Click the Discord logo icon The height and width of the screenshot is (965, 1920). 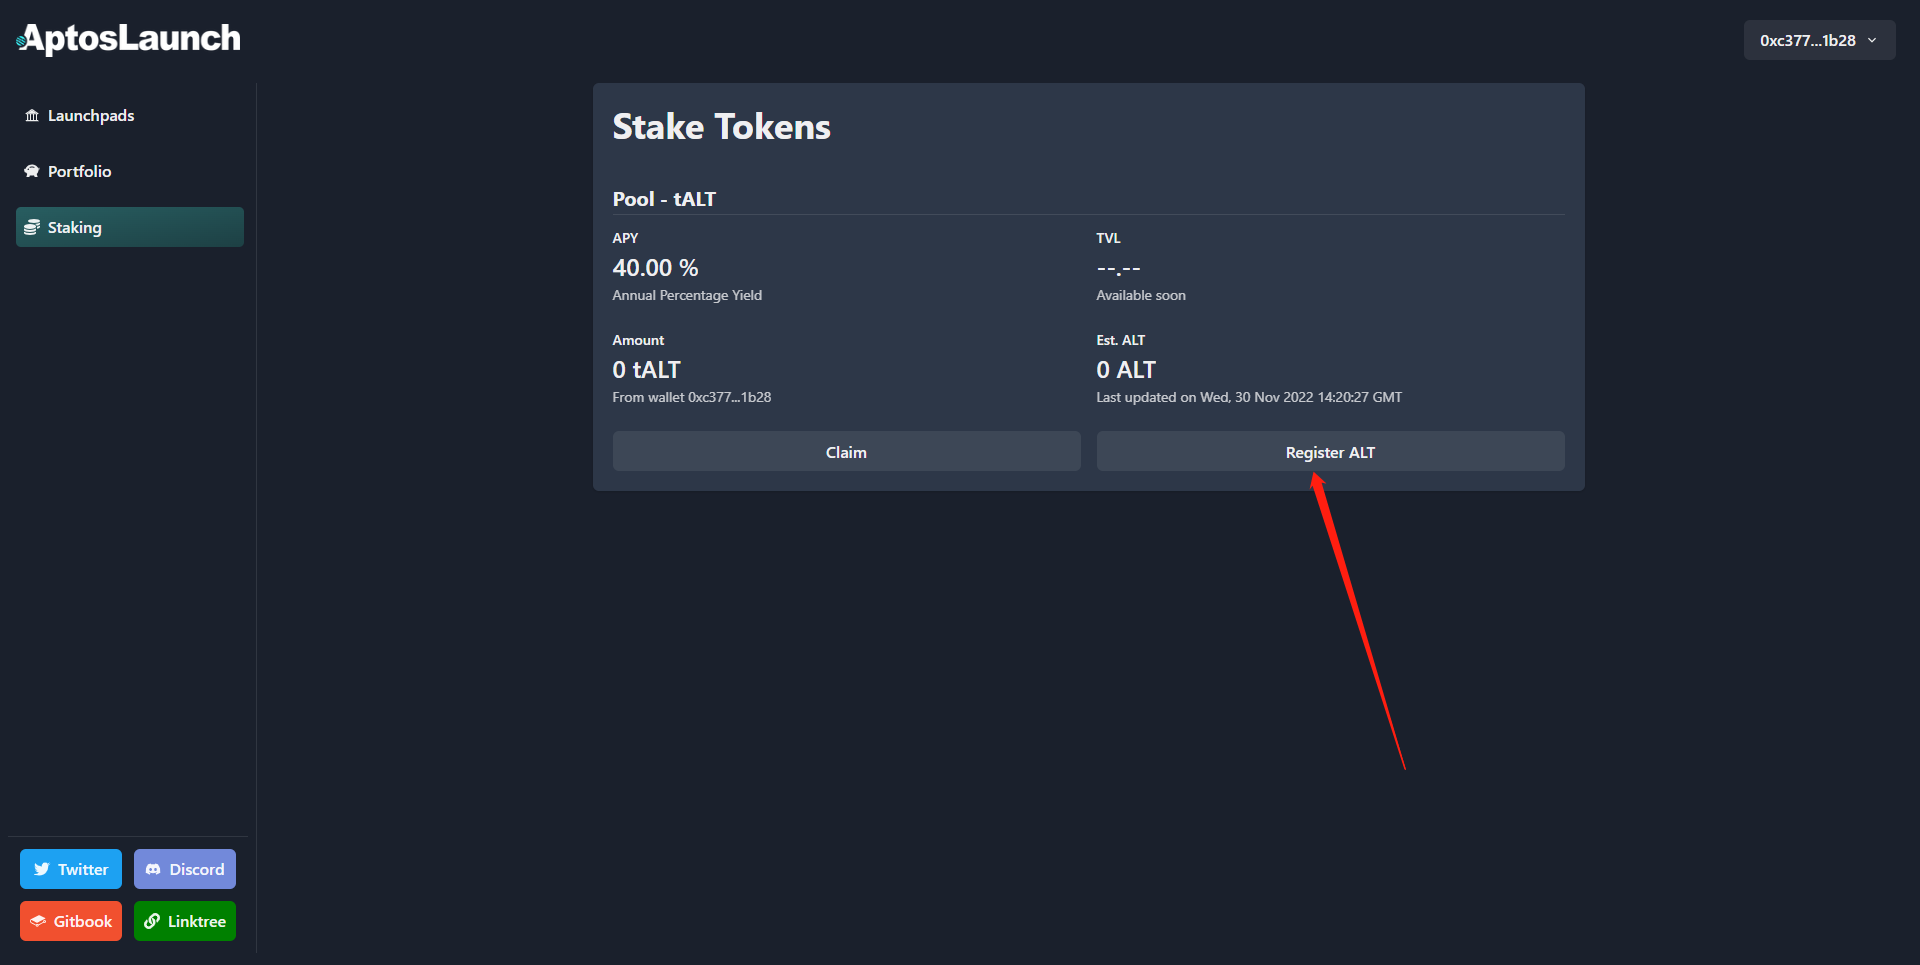pyautogui.click(x=153, y=870)
